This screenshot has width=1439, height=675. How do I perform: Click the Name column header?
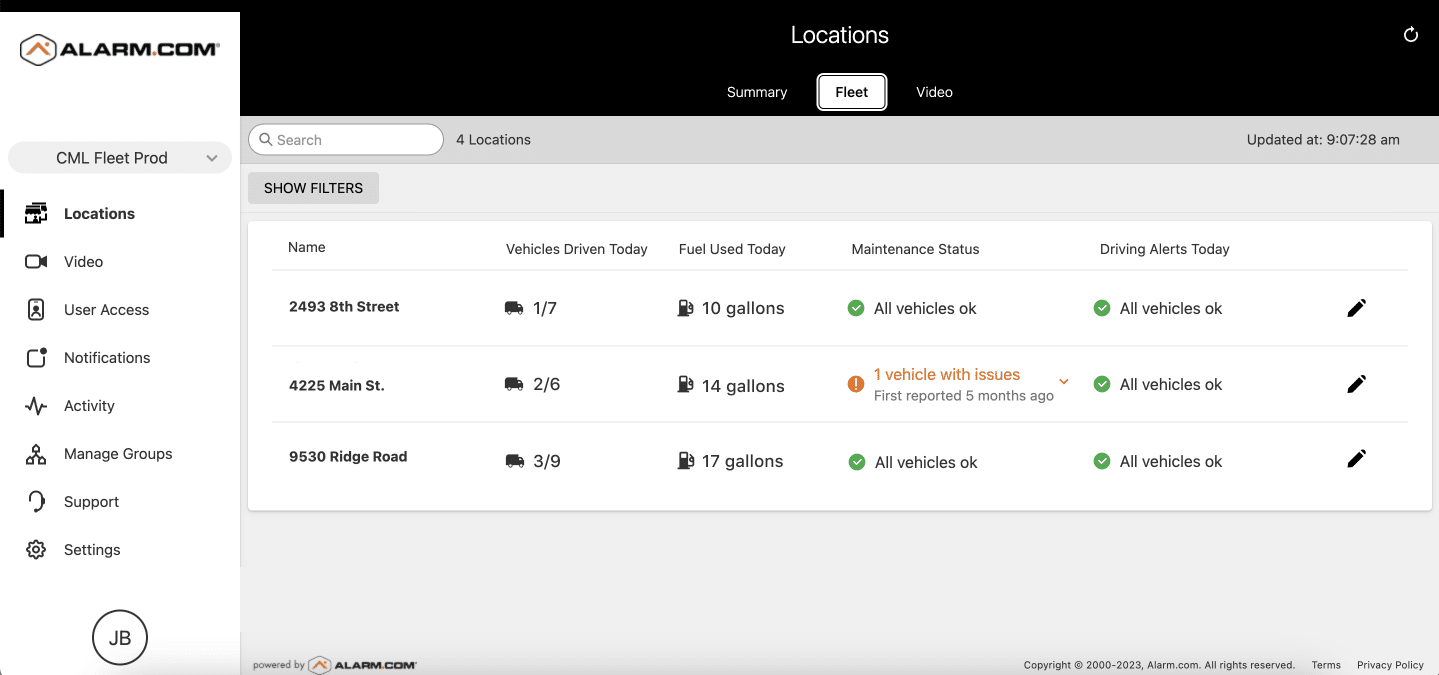pyautogui.click(x=307, y=247)
